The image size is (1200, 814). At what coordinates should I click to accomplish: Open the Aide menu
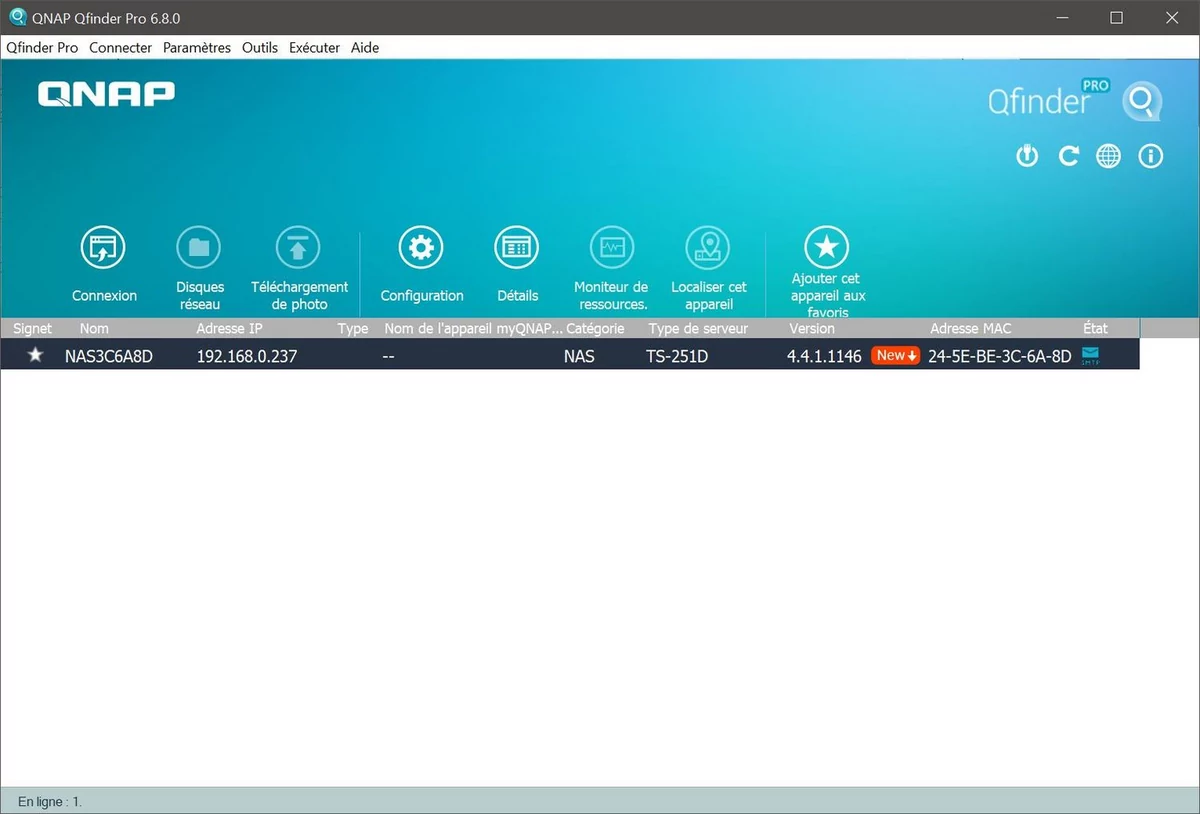tap(365, 47)
